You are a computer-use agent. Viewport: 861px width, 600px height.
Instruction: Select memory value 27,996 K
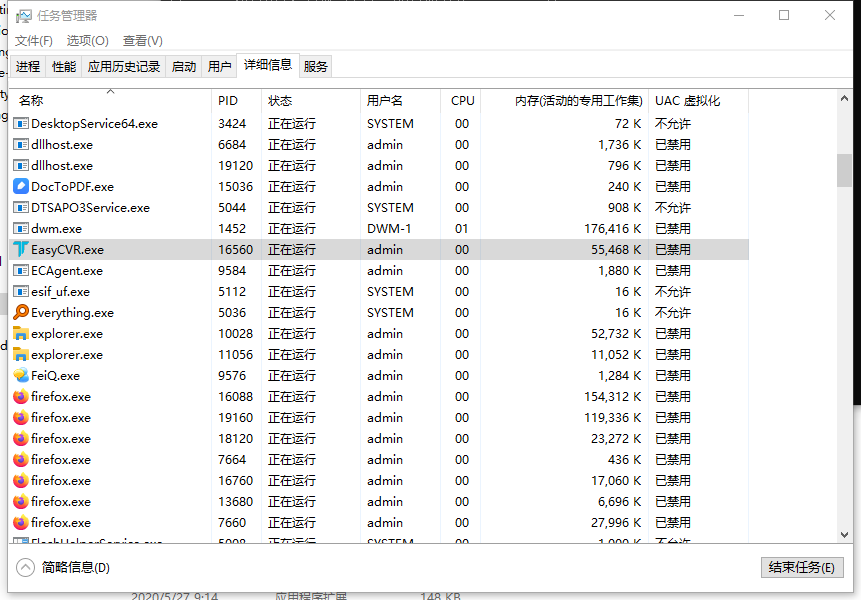pos(616,522)
